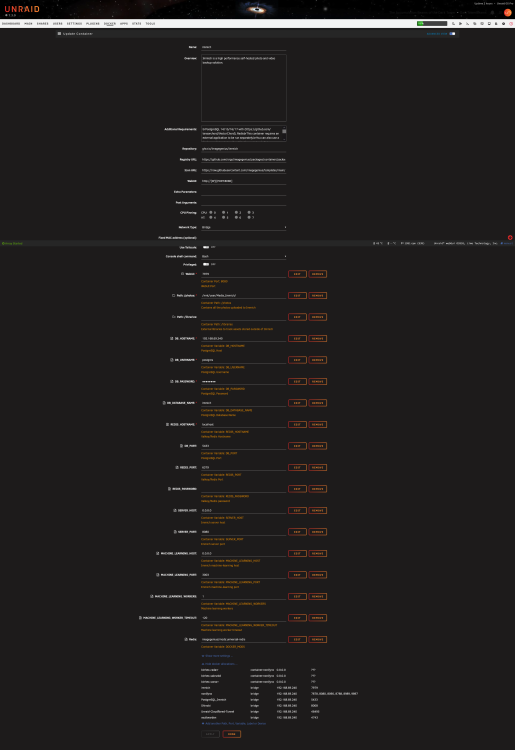Open the Settings menu item
515x750 pixels.
[74, 23]
